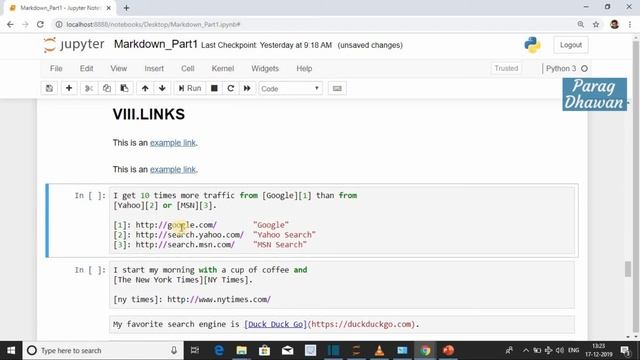
Task: Click the Jupyter logo
Action: point(74,44)
